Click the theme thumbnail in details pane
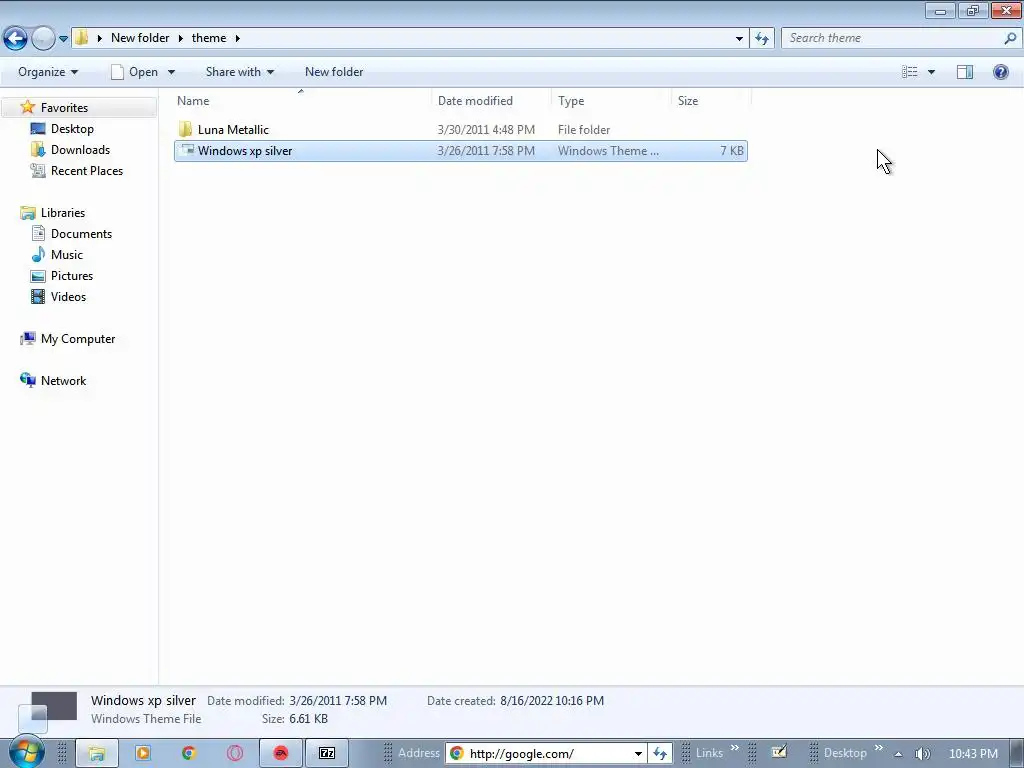The image size is (1024, 768). 47,712
